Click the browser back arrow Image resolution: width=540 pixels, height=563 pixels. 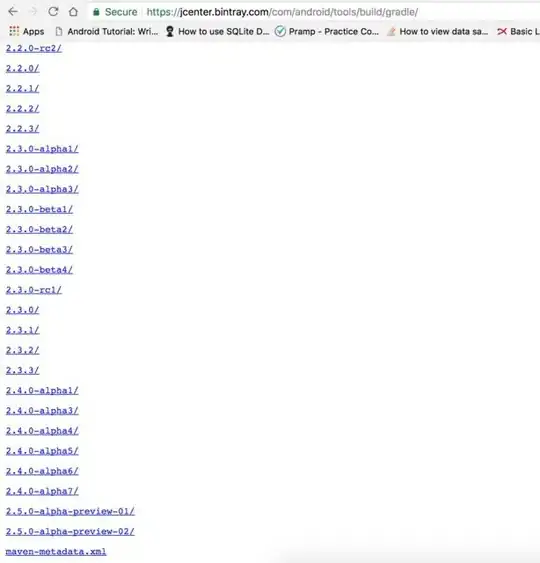coord(13,12)
